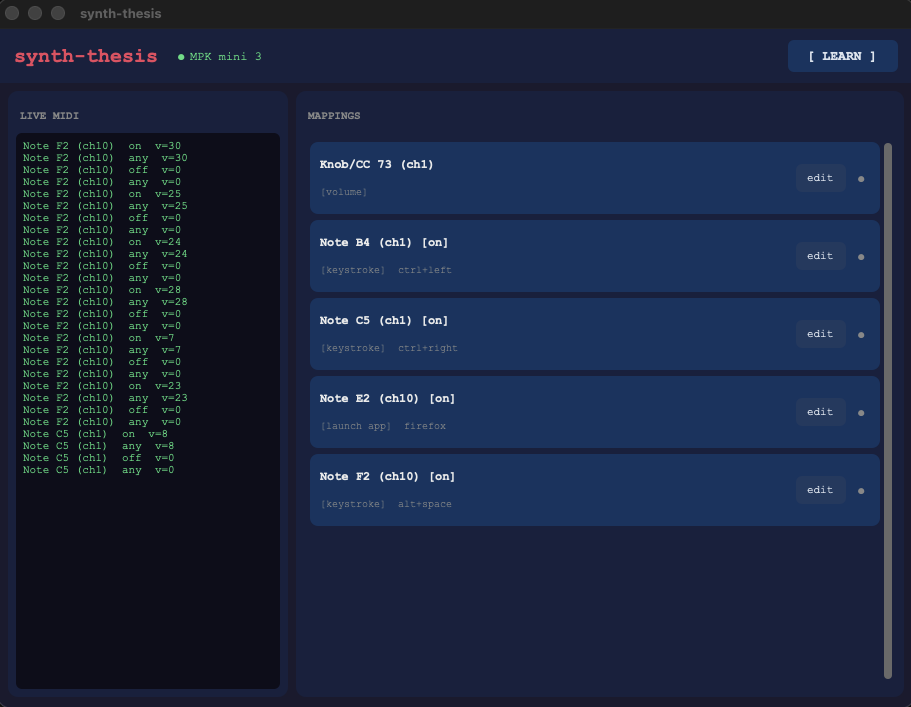Click log line Note C5 any v=8
This screenshot has width=911, height=707.
[99, 446]
